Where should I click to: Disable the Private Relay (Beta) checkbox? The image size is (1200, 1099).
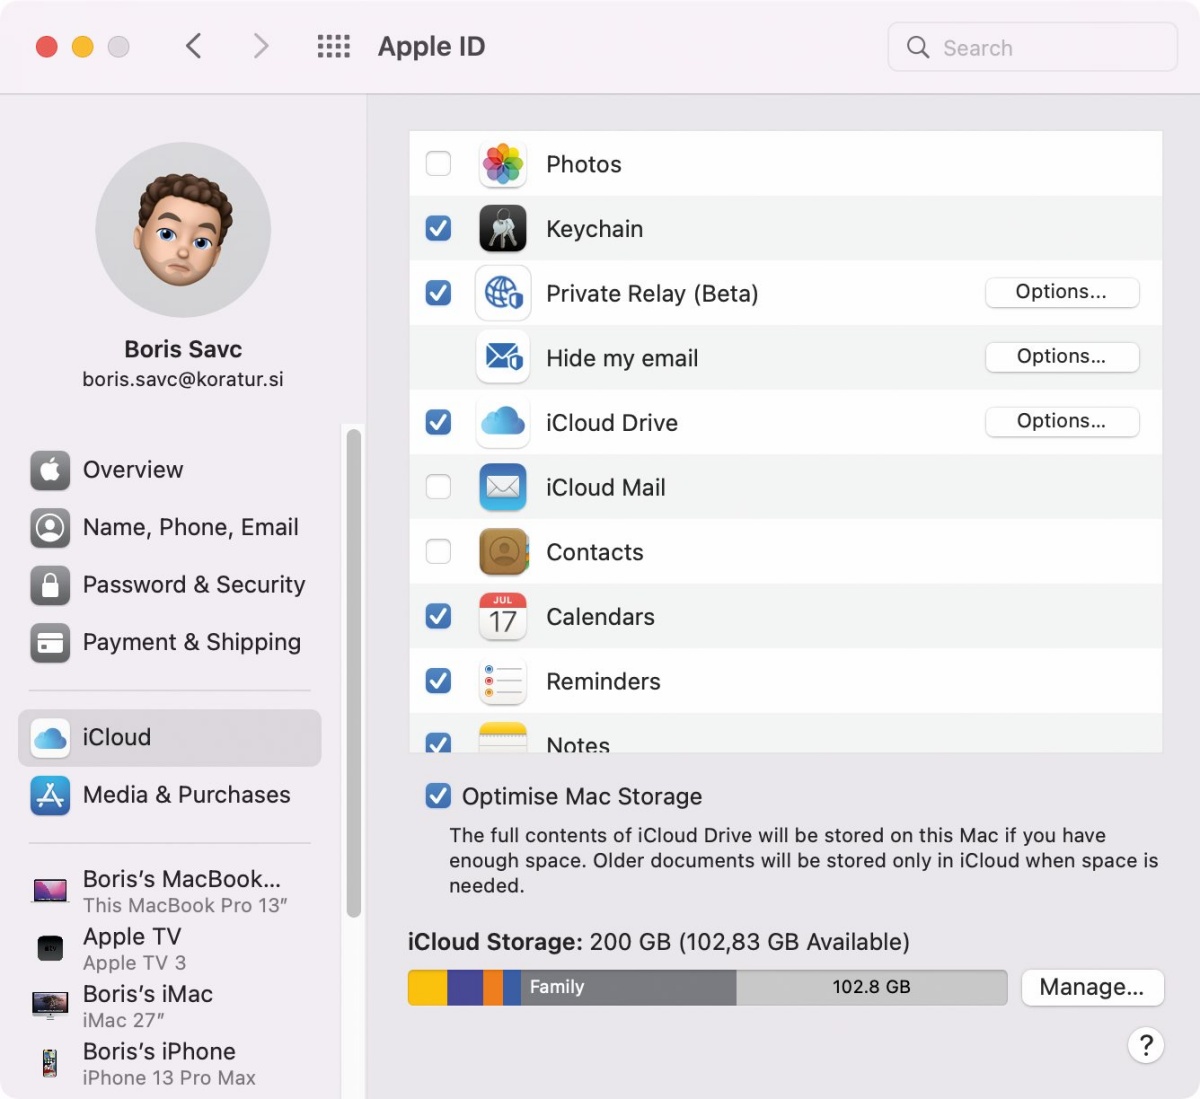[438, 292]
